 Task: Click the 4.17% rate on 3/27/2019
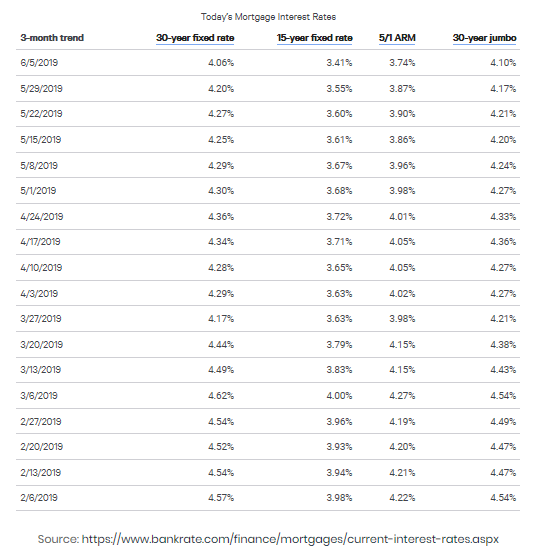221,319
